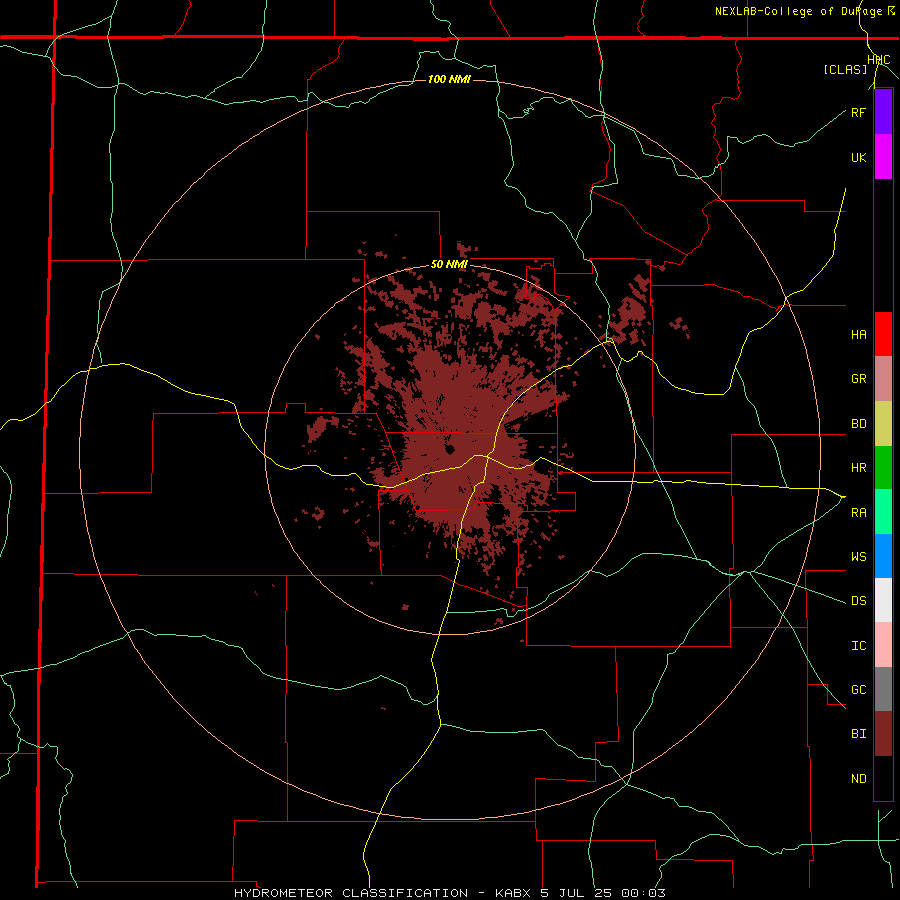The height and width of the screenshot is (900, 900).
Task: Click the ND black legend swatch
Action: pos(883,778)
